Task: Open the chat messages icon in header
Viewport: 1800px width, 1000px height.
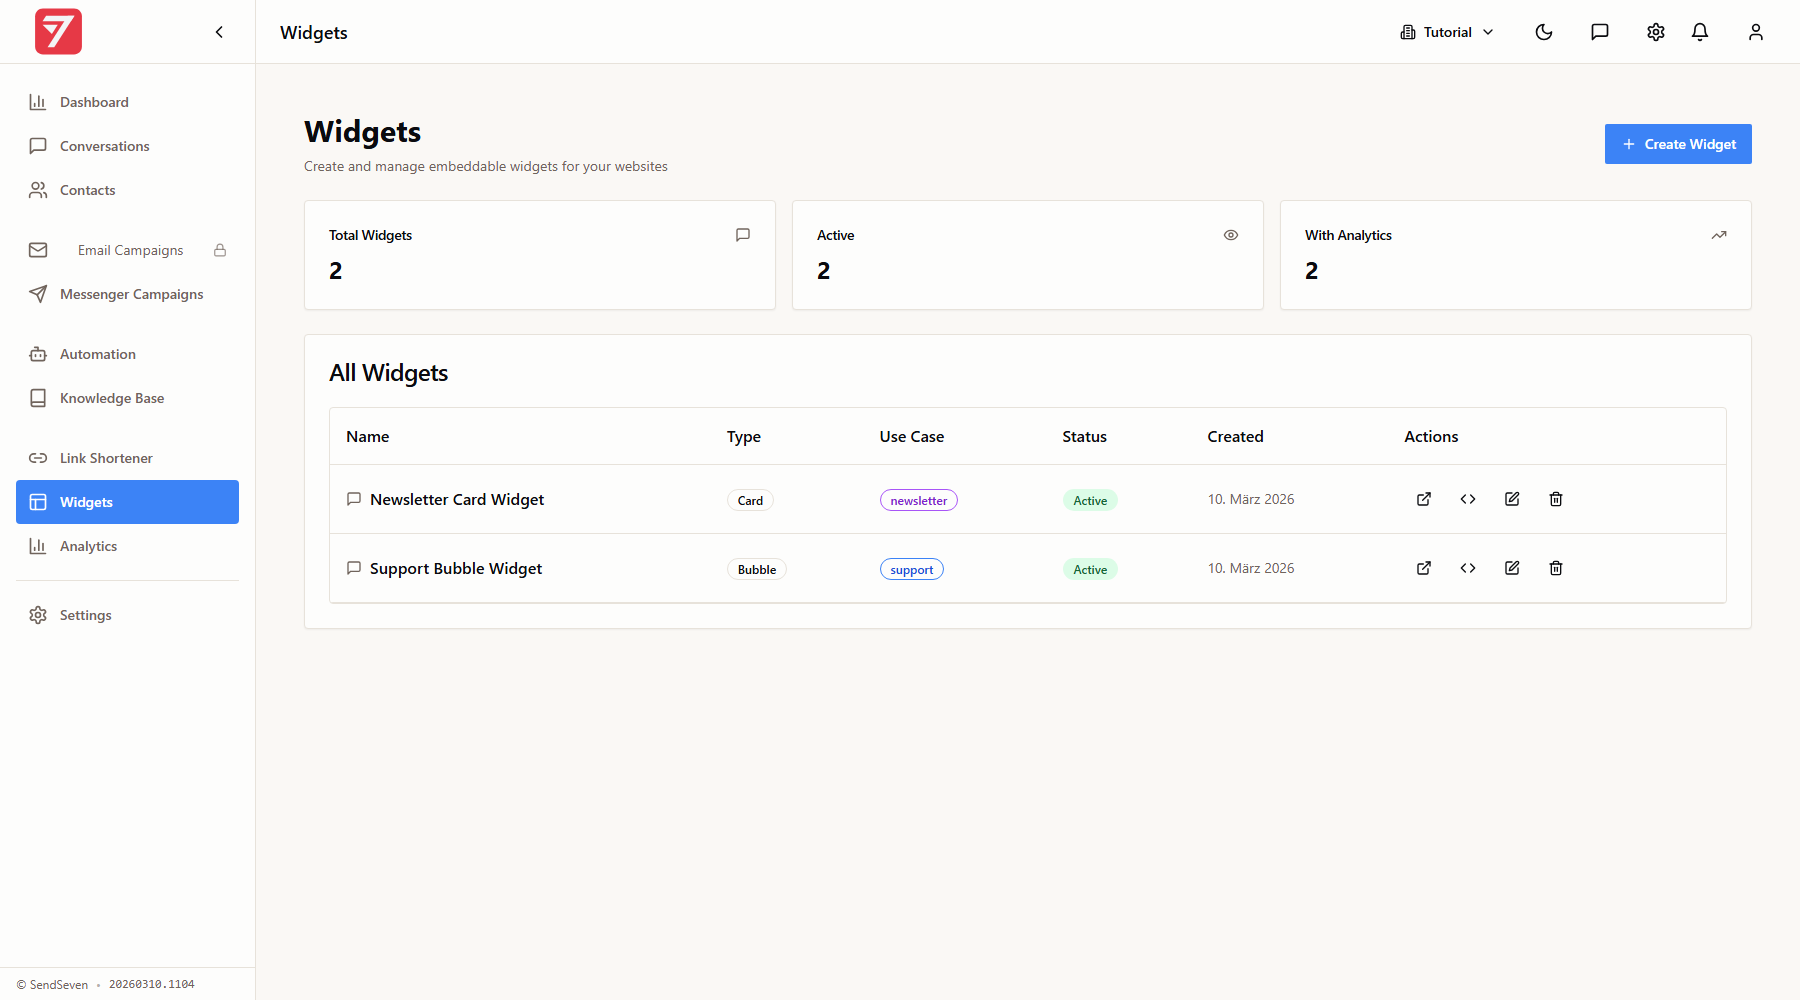Action: tap(1600, 32)
